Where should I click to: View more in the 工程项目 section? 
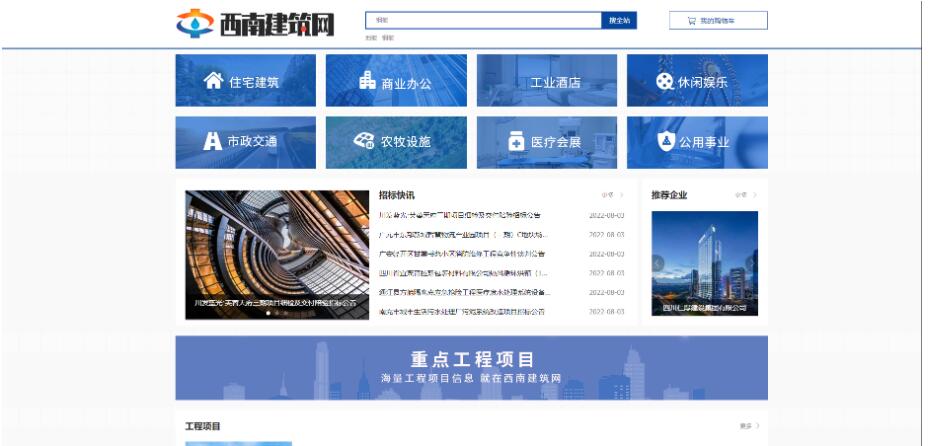[749, 426]
